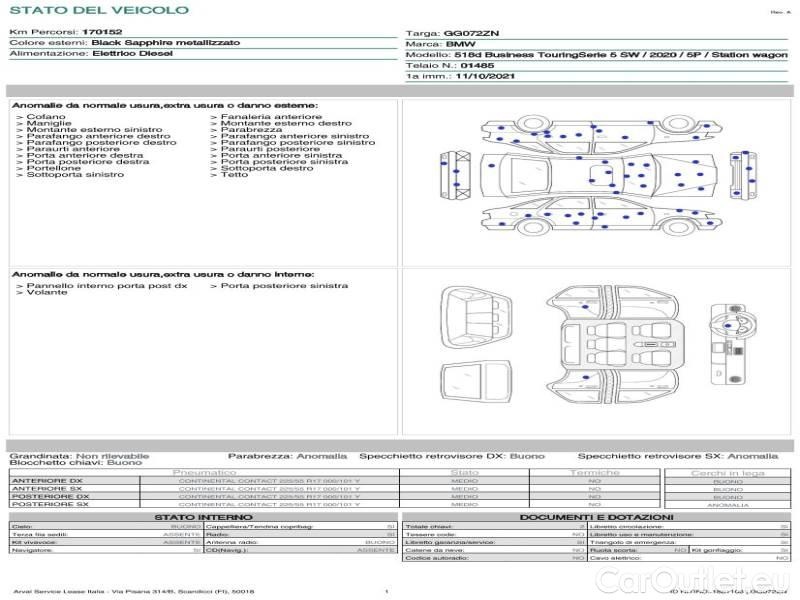Select the plate number "GG072ZN"
Image resolution: width=800 pixels, height=600 pixels.
[471, 33]
